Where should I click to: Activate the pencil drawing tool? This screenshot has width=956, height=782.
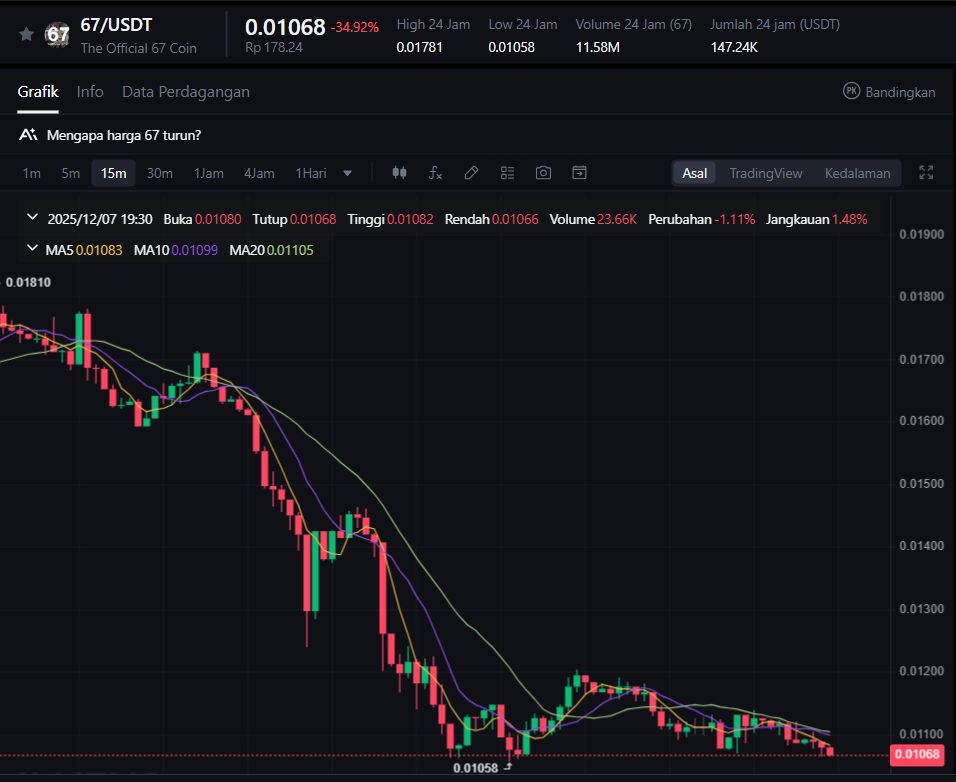click(x=471, y=173)
